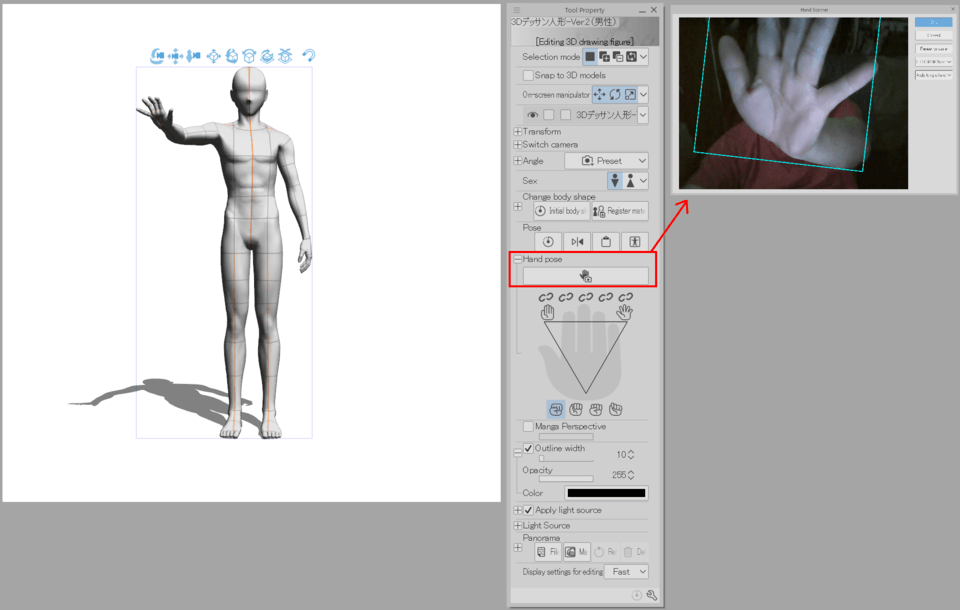Expand the Panorama section
Screen dimensions: 960x610
pos(517,548)
